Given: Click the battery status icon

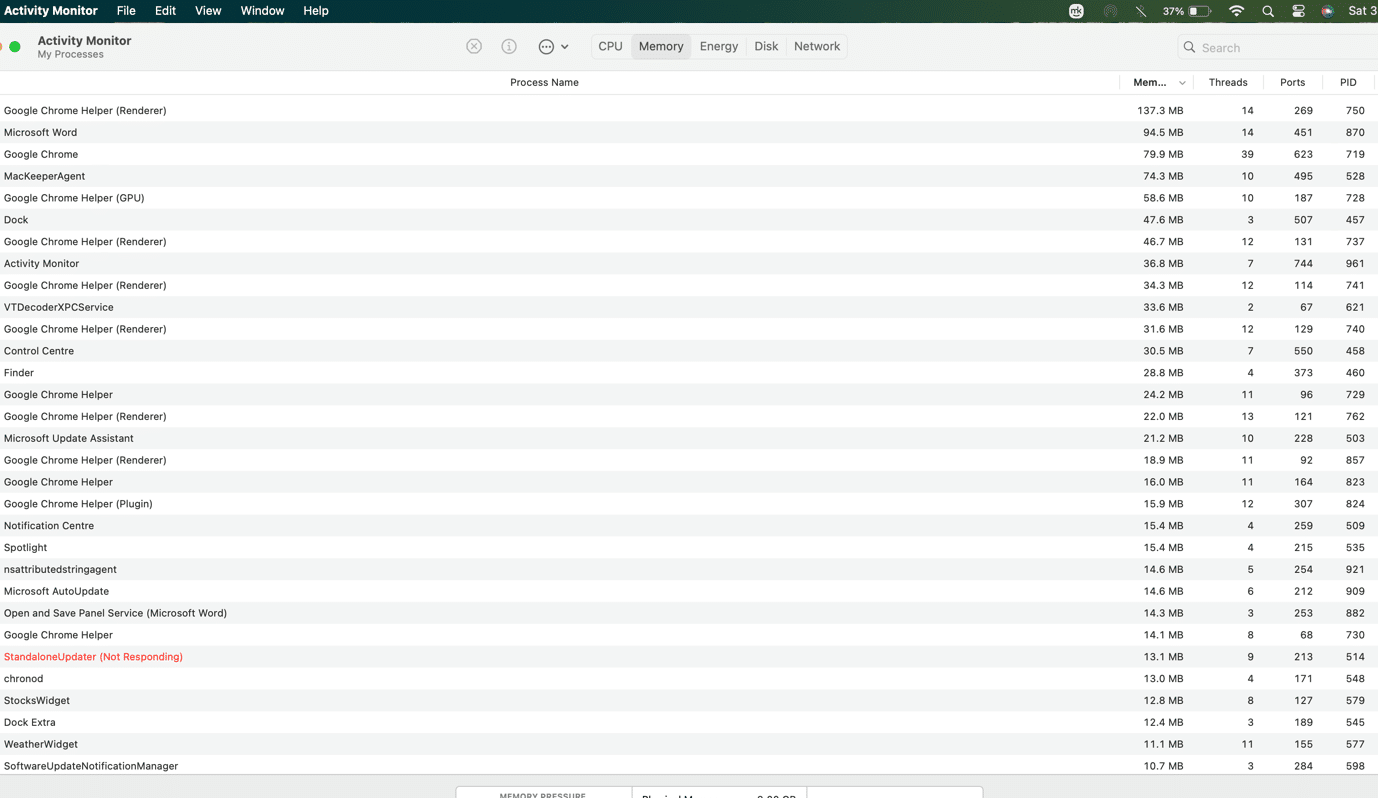Looking at the screenshot, I should [1199, 11].
